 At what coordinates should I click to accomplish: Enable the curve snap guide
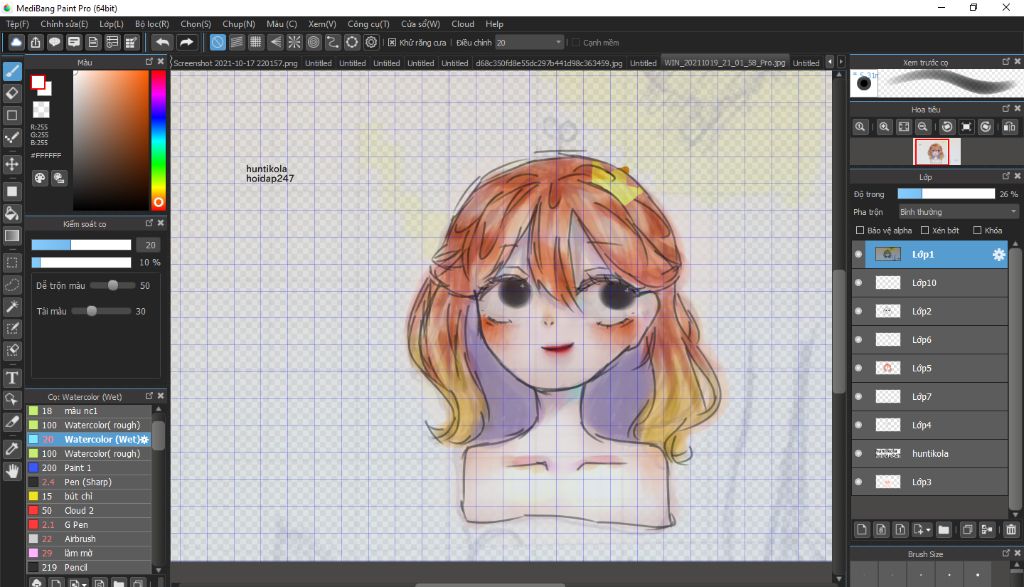tap(332, 42)
